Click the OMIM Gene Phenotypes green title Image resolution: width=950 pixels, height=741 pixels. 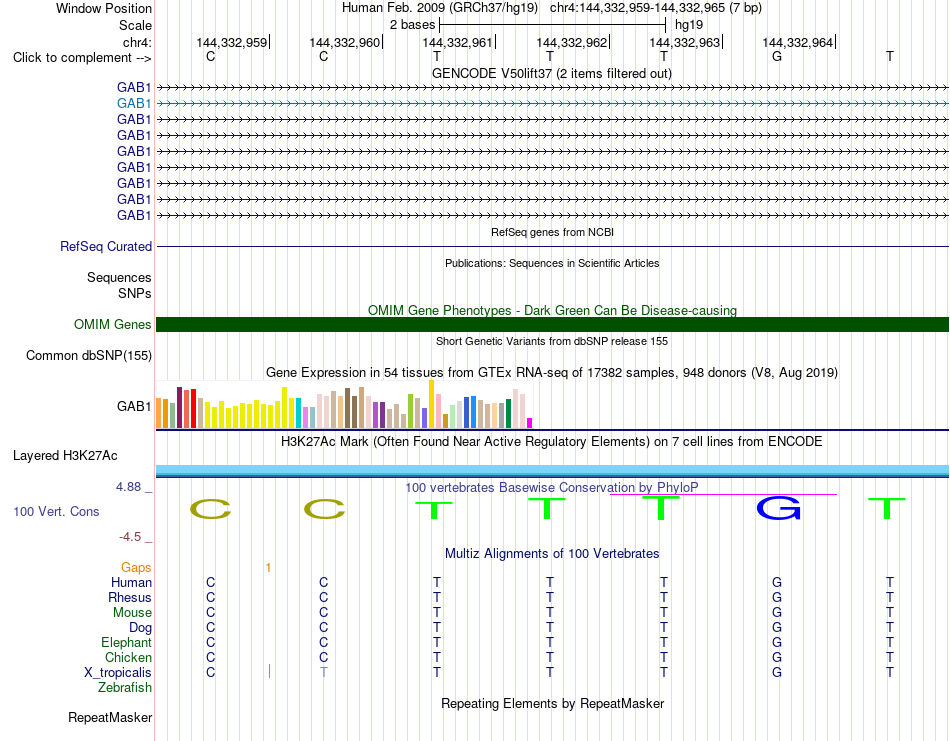coord(552,310)
